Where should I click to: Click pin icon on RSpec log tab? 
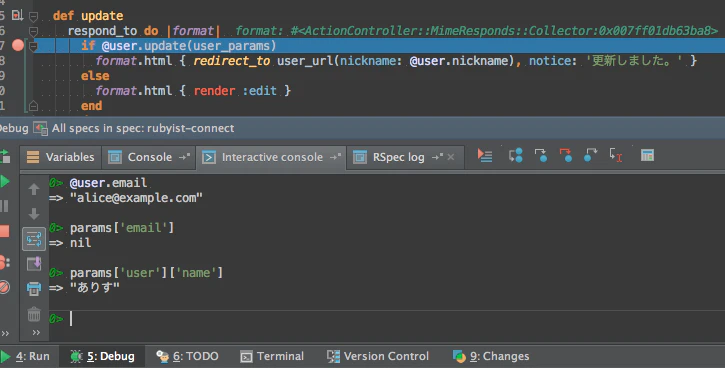(437, 157)
